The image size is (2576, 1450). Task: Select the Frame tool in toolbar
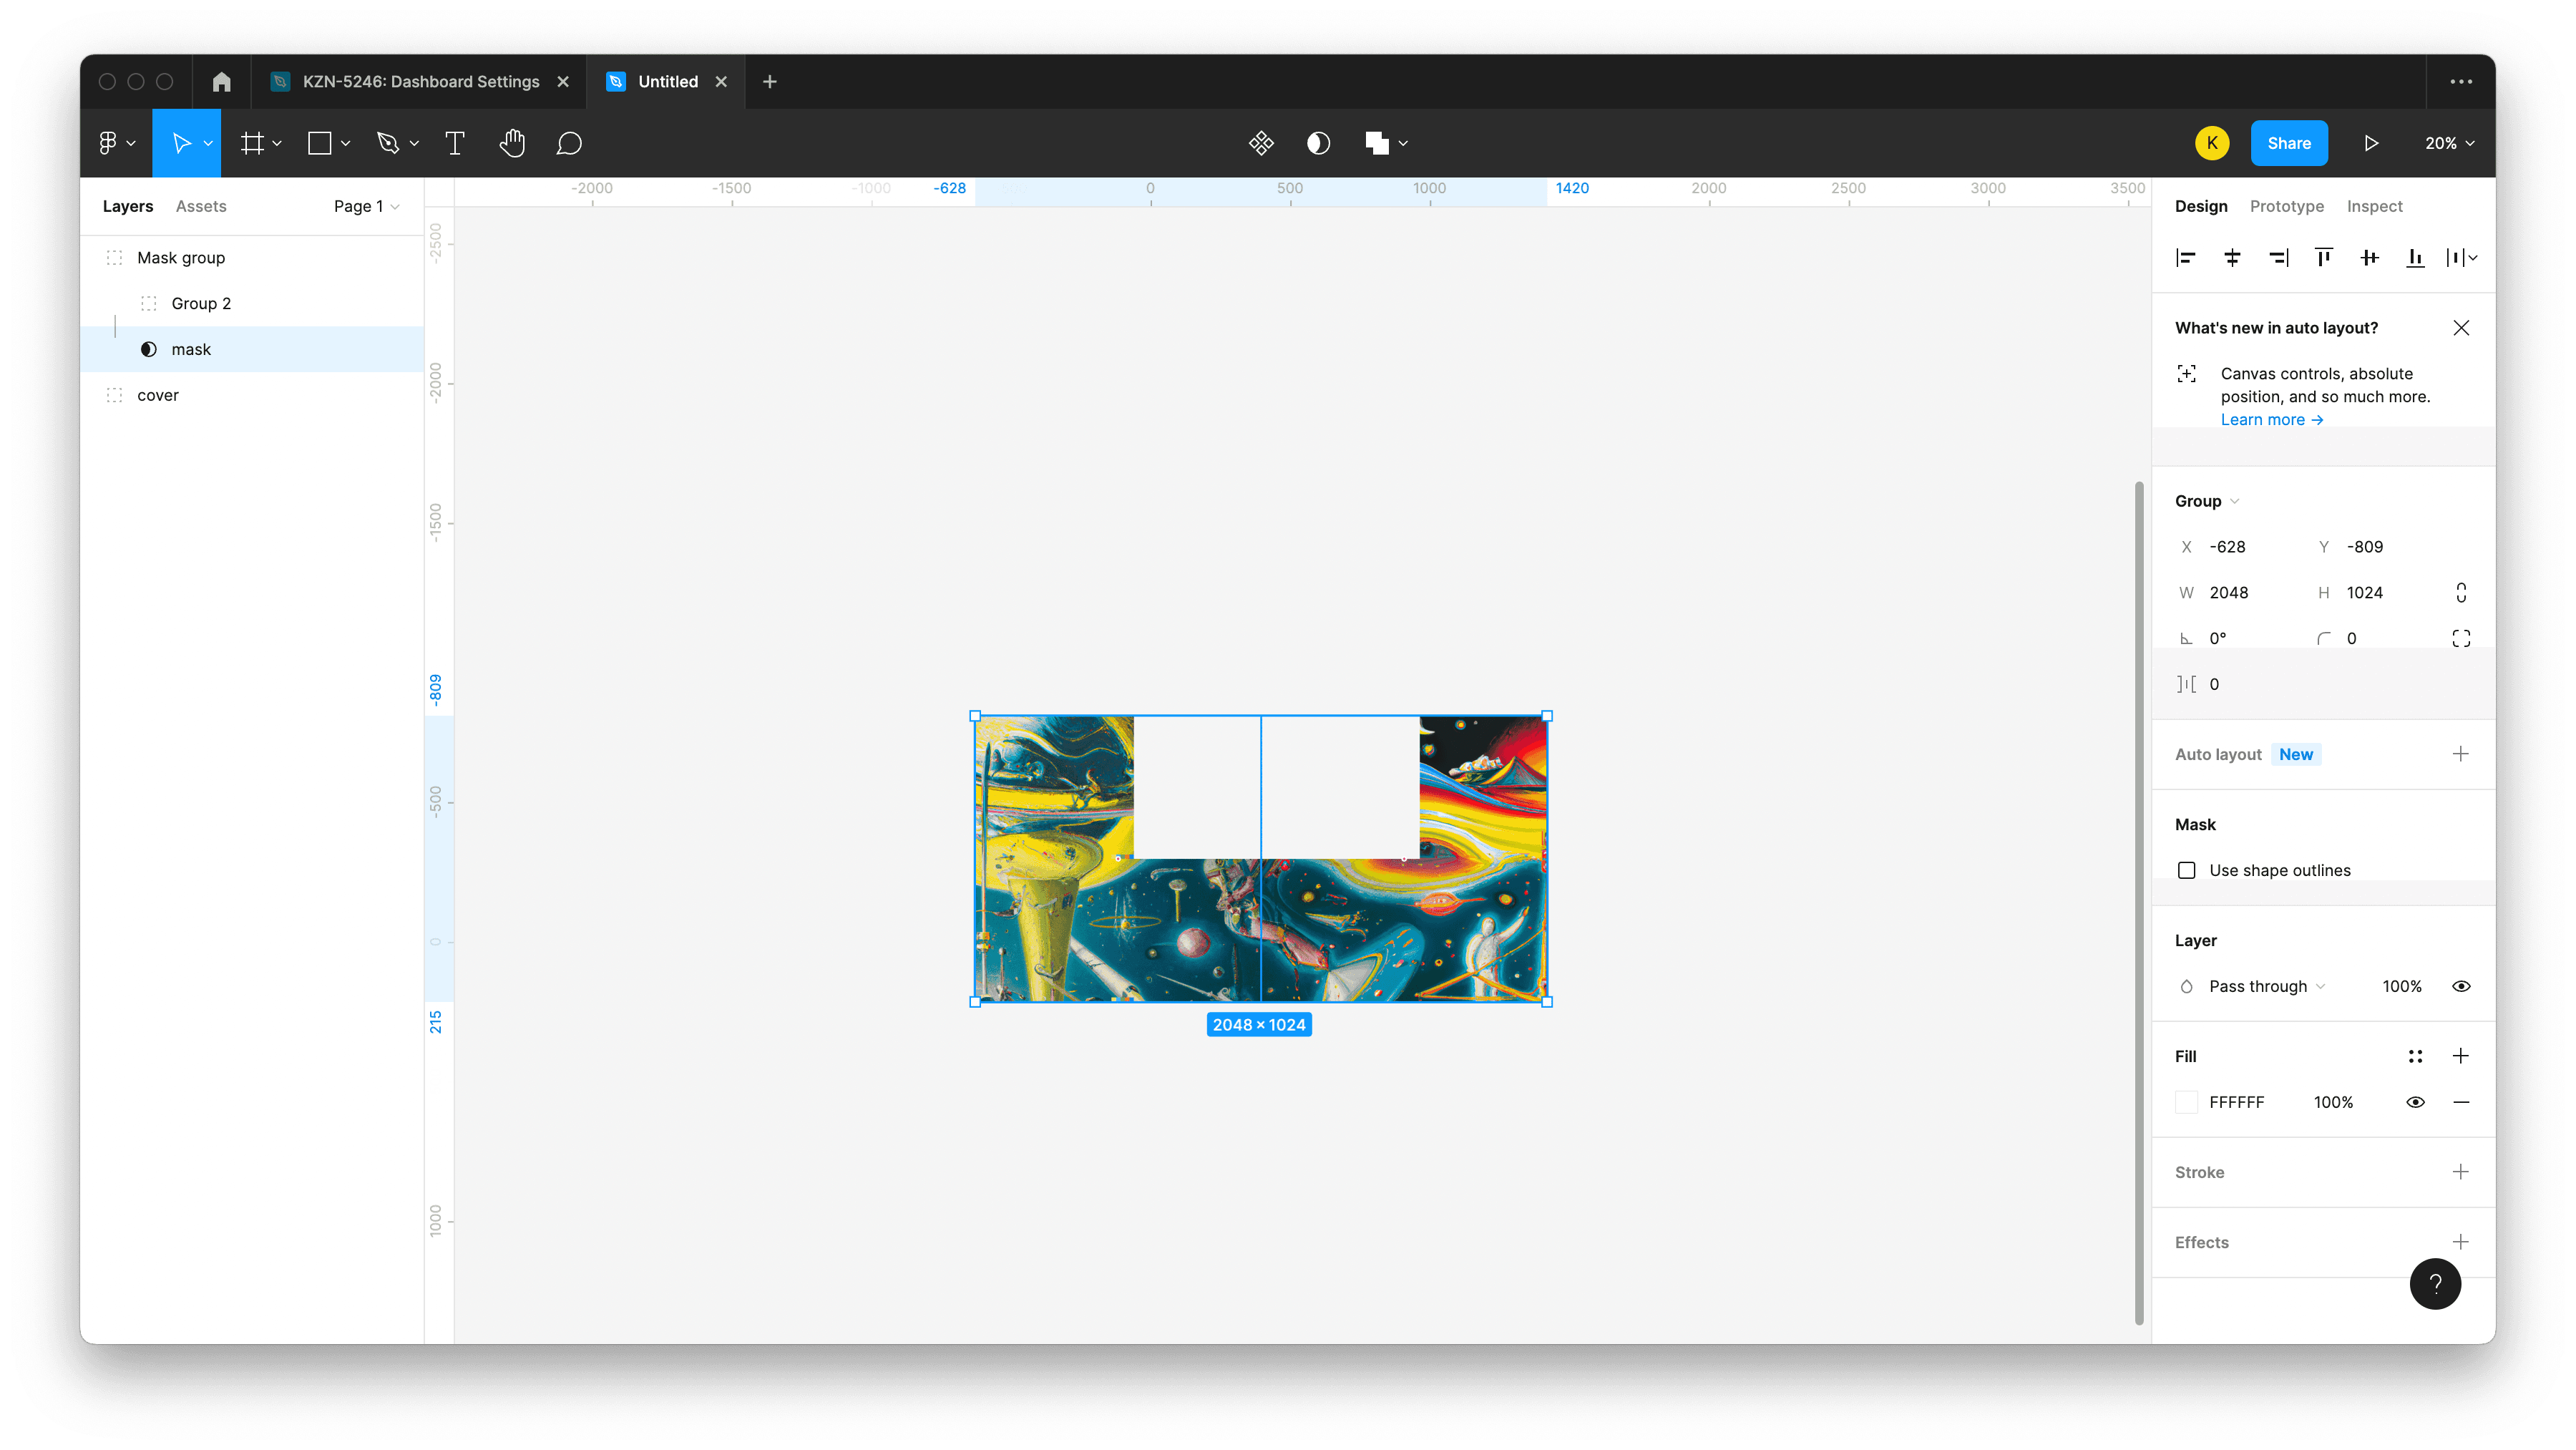[255, 143]
